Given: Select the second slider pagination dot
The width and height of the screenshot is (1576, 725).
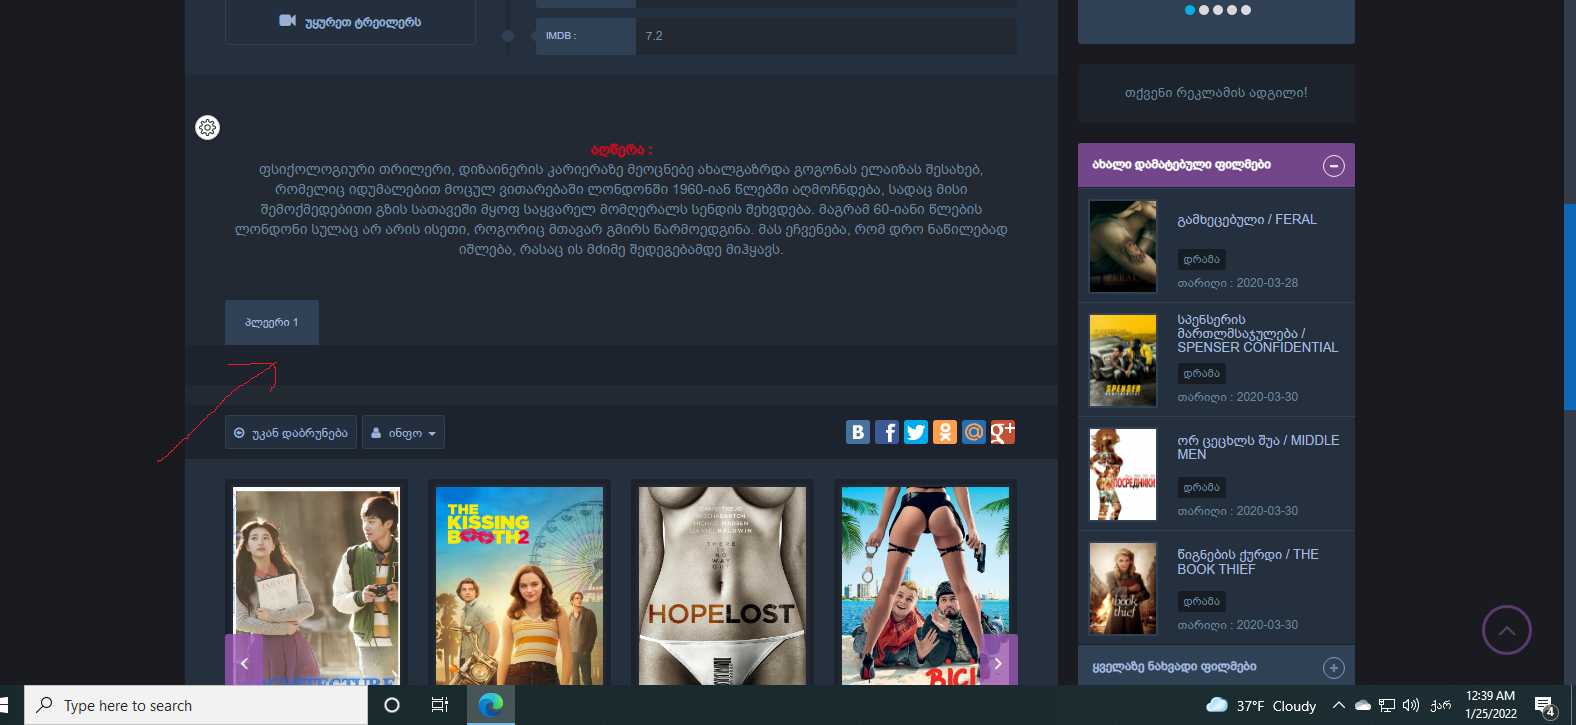Looking at the screenshot, I should click(1204, 10).
